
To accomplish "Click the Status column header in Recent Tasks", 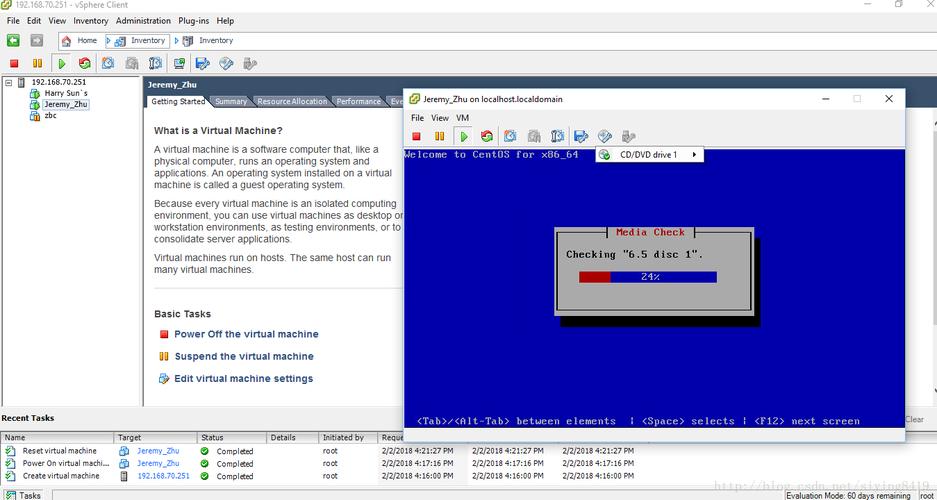I will click(x=231, y=437).
